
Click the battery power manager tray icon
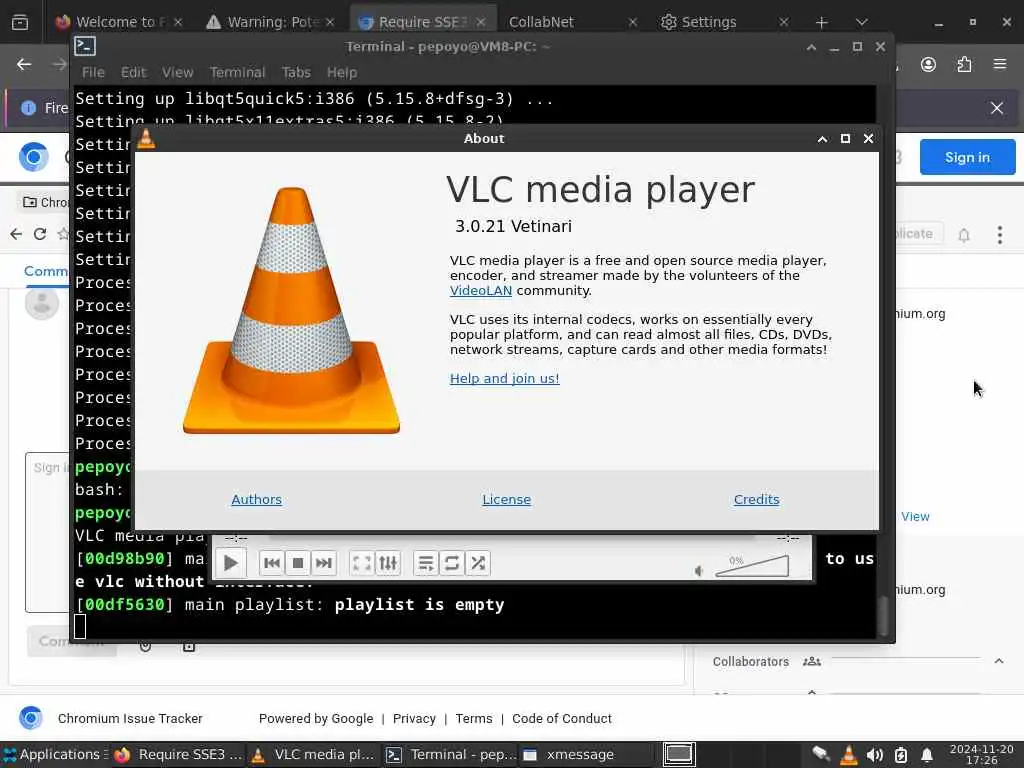901,755
